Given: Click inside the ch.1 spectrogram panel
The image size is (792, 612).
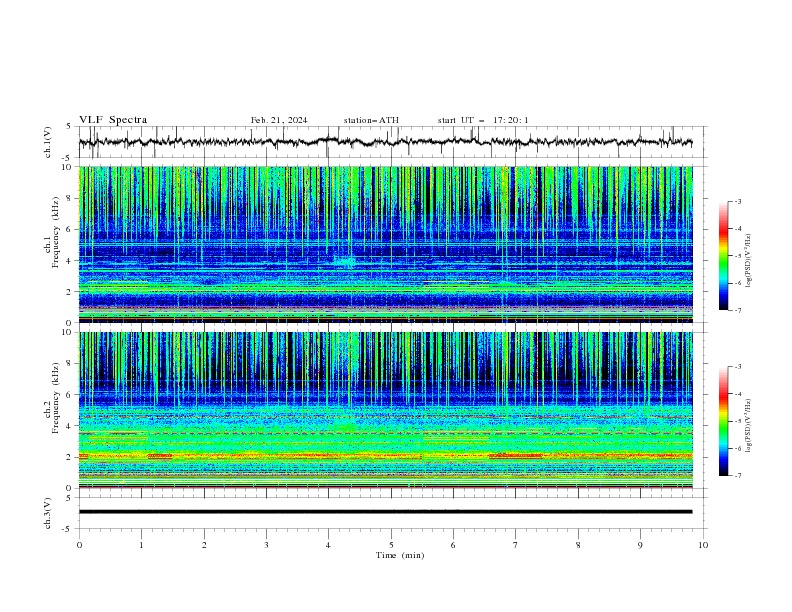Looking at the screenshot, I should [385, 244].
